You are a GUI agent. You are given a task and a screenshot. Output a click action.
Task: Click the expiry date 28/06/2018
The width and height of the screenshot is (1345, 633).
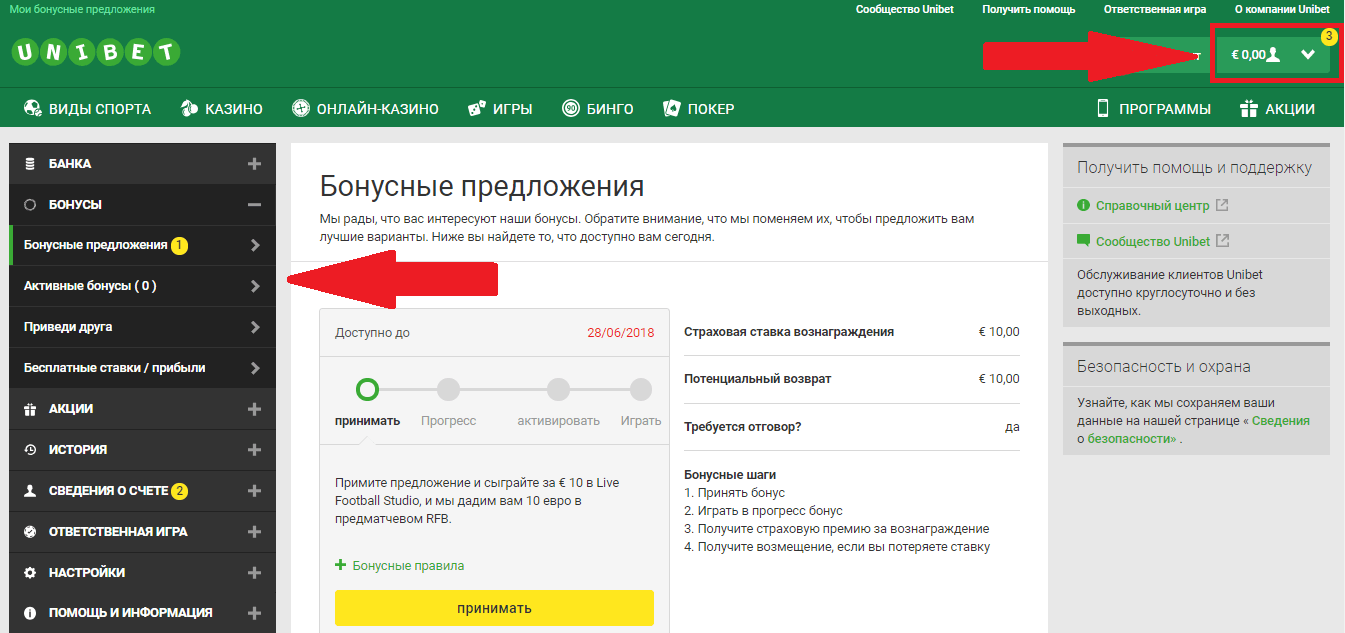[621, 333]
